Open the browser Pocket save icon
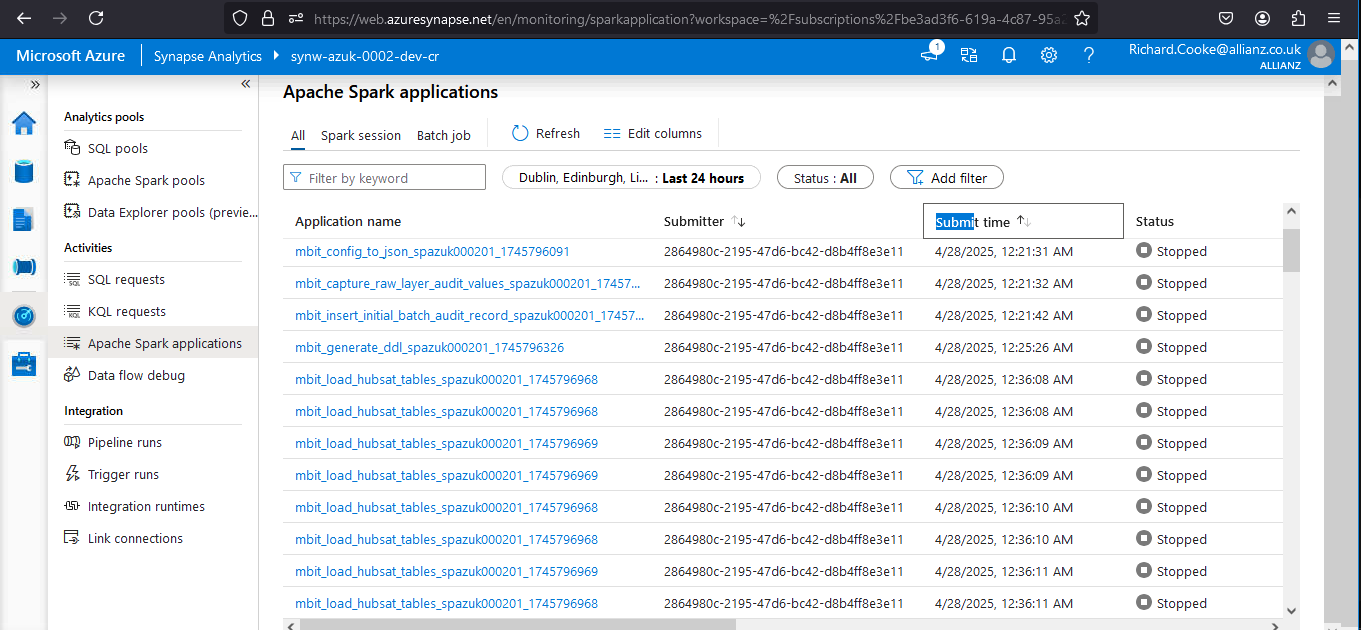Viewport: 1361px width, 630px height. coord(1226,18)
